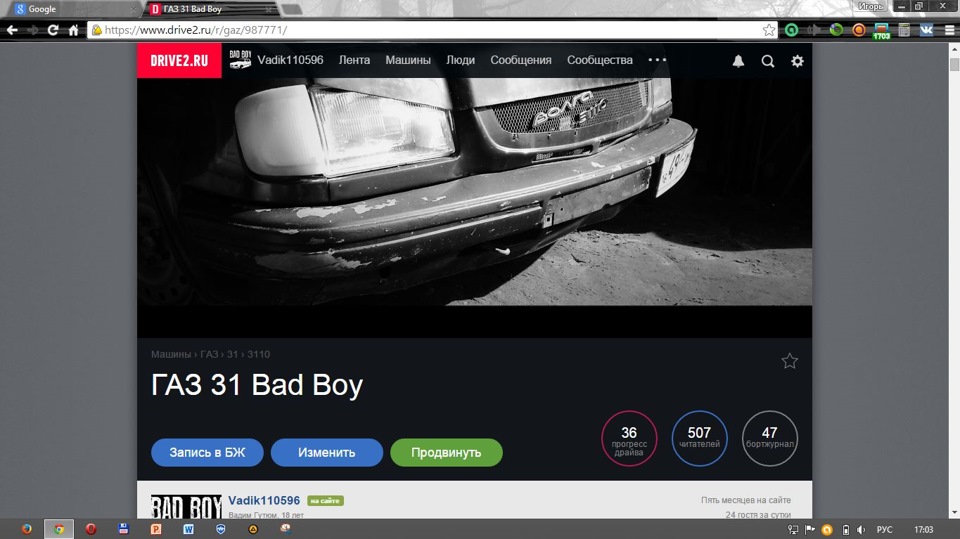Open the Сообщения menu item
Screen dimensions: 960x539
point(521,60)
